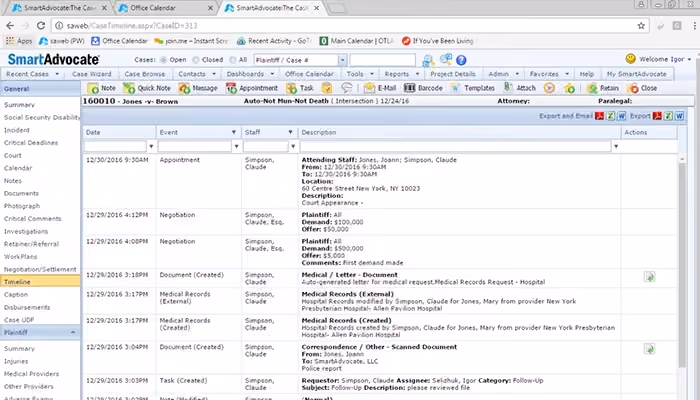
Task: Open the help question mark icon
Action: 461,60
